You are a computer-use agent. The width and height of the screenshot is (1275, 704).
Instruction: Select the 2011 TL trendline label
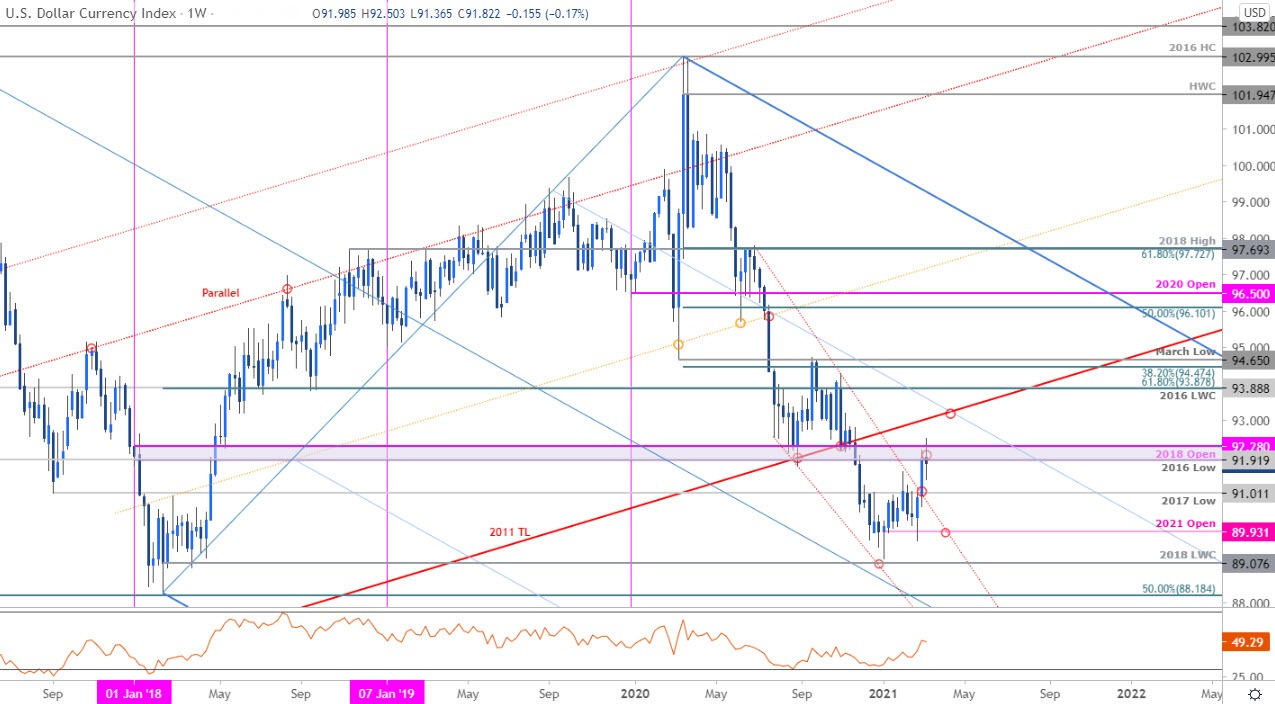[x=508, y=532]
